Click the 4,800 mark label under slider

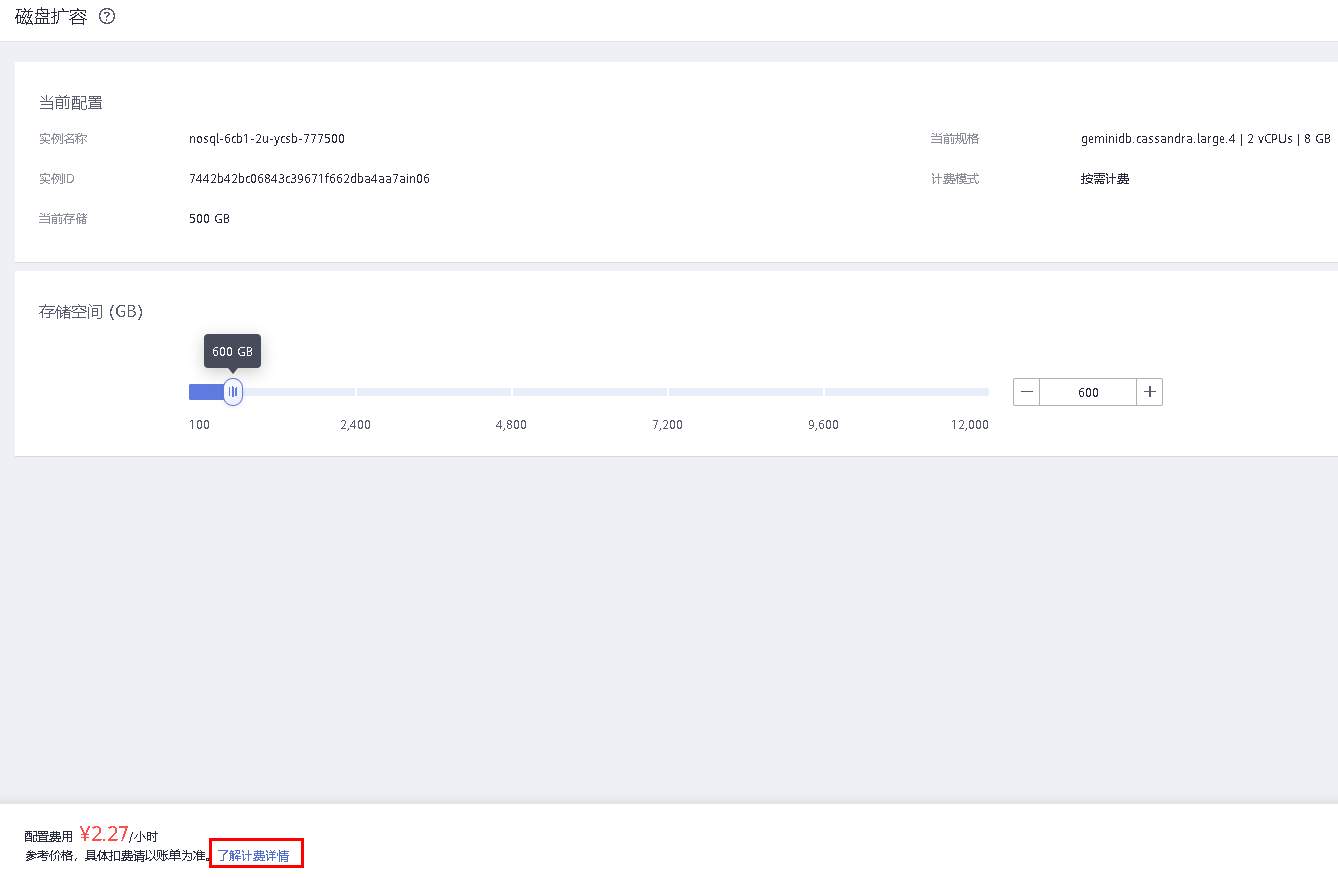tap(511, 425)
